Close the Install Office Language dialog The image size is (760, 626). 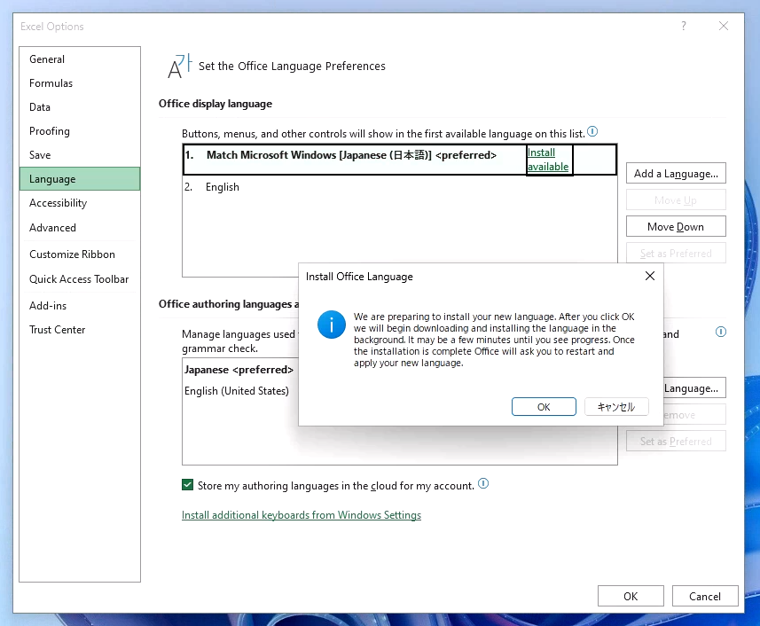point(650,276)
